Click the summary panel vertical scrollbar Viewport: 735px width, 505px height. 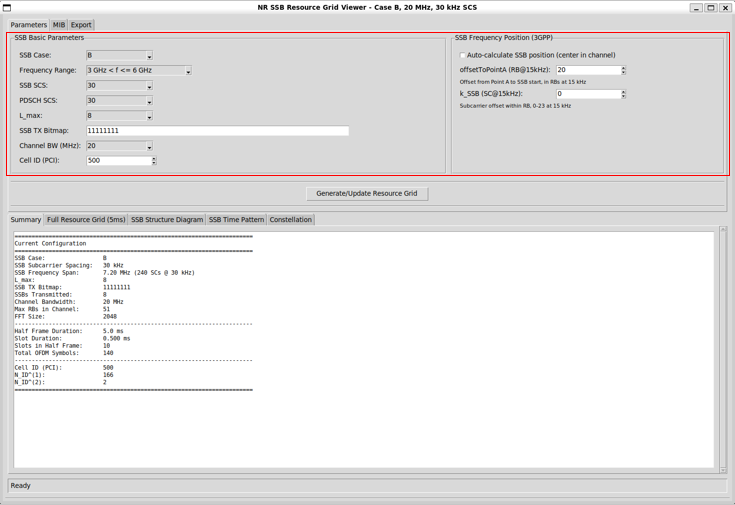click(x=723, y=349)
